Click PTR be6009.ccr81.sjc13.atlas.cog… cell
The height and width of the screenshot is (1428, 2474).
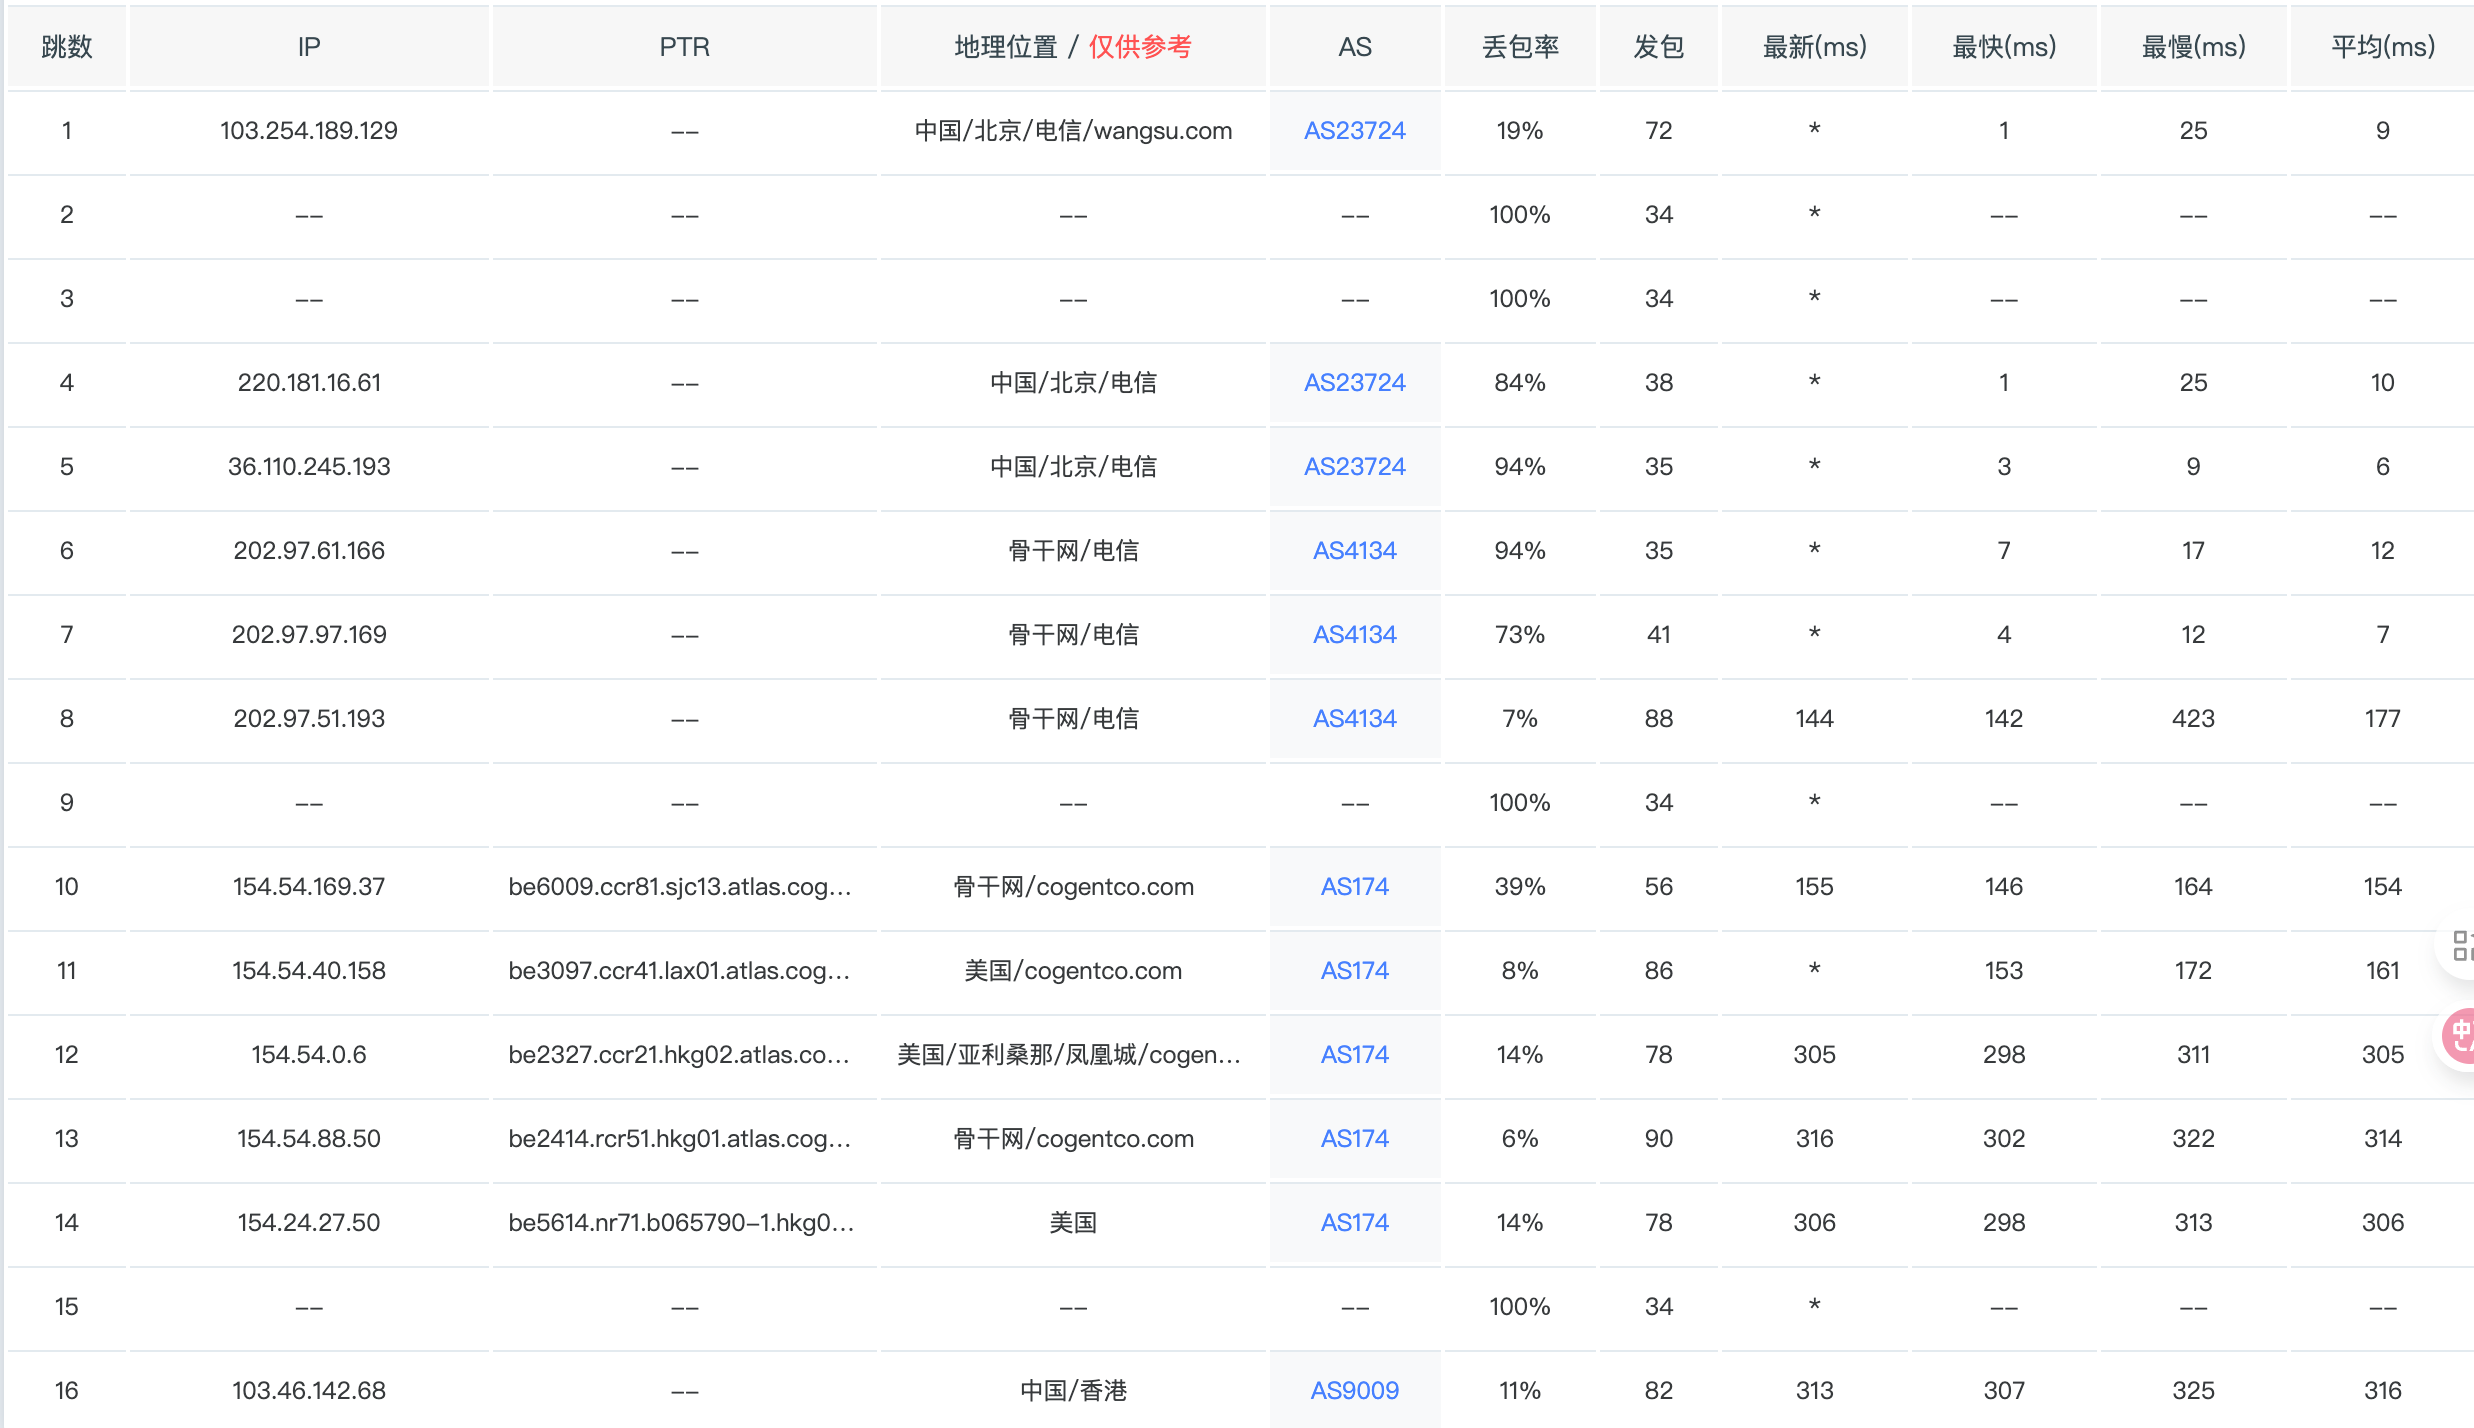pyautogui.click(x=680, y=887)
